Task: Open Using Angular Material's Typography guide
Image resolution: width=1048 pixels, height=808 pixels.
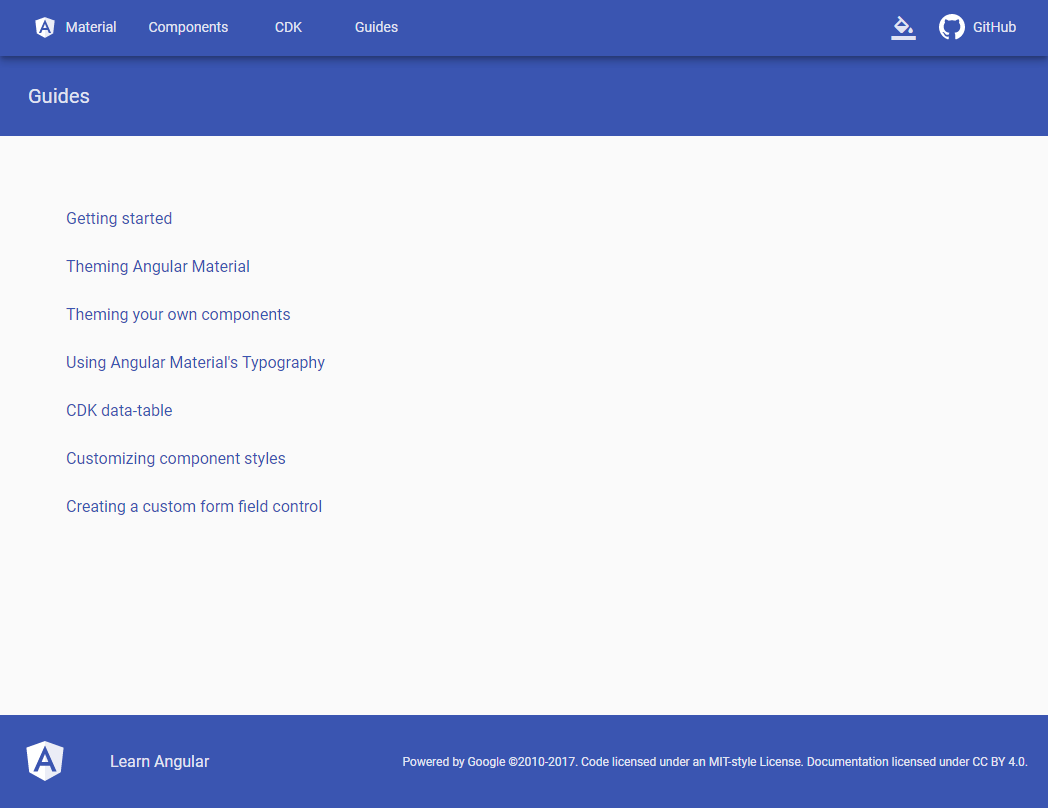Action: click(195, 363)
